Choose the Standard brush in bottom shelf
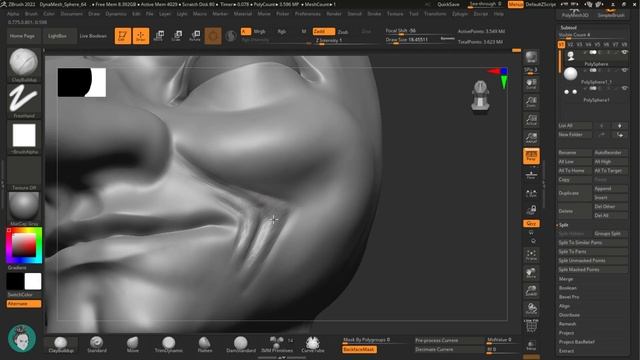 click(97, 344)
